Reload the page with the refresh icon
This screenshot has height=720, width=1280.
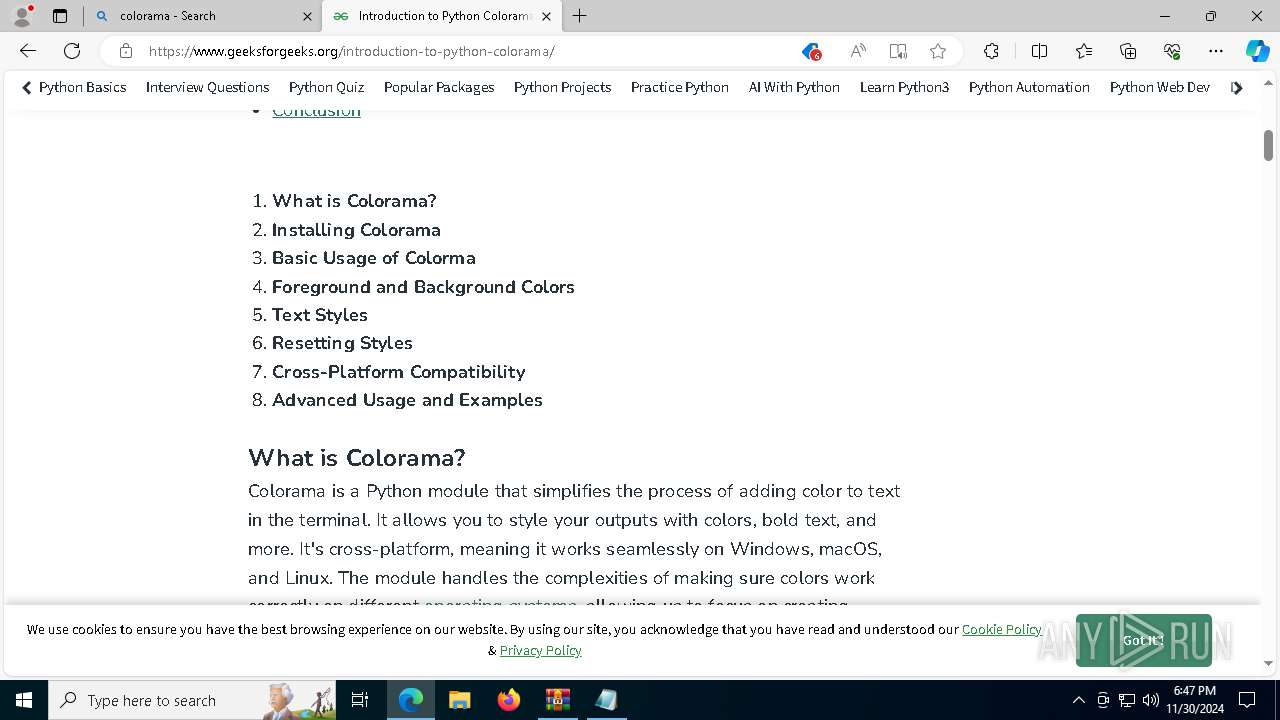click(x=72, y=51)
